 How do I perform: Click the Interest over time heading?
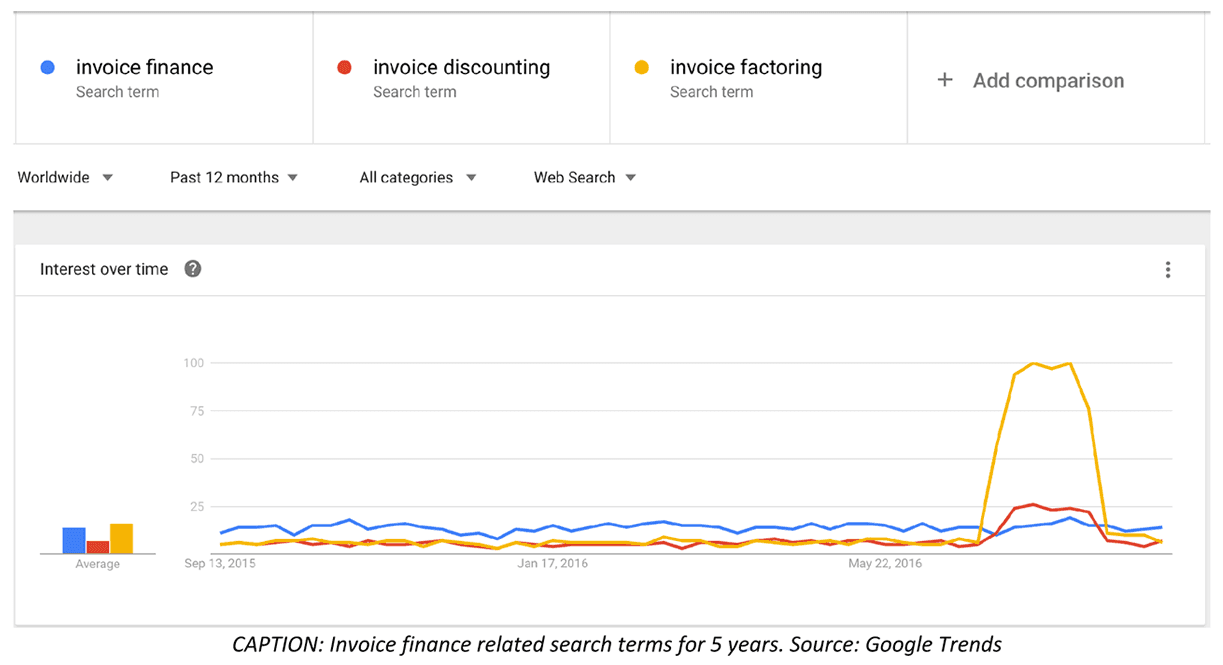click(x=104, y=270)
